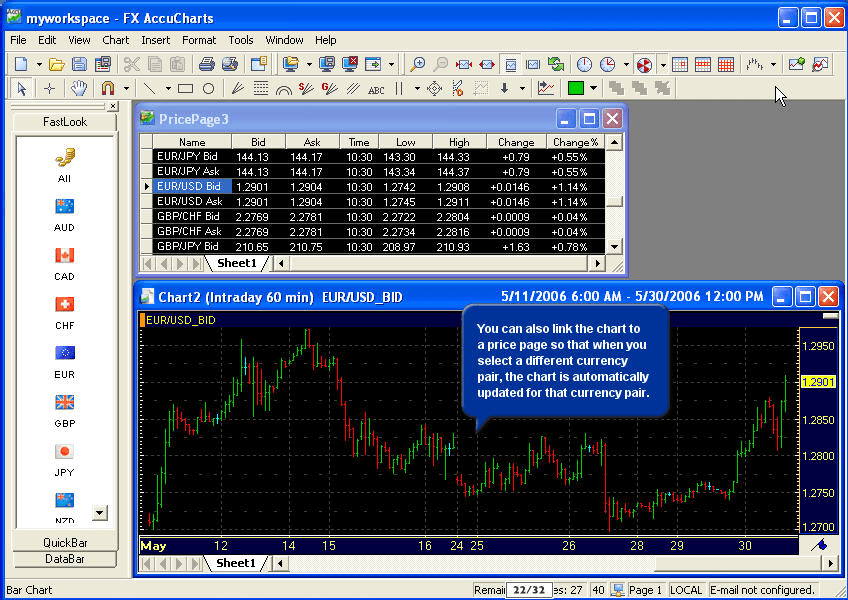Click the Print toolbar icon
The width and height of the screenshot is (848, 600).
206,64
